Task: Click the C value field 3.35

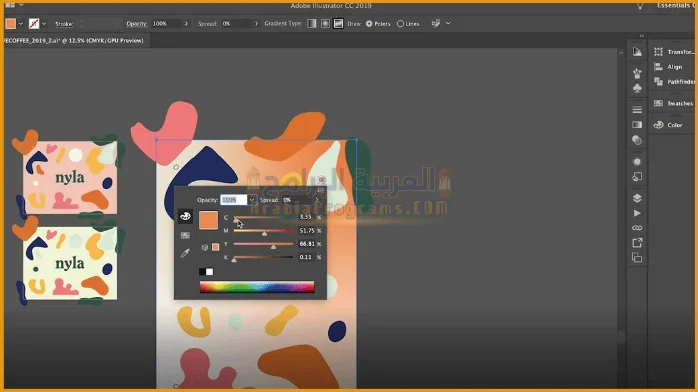Action: 306,217
